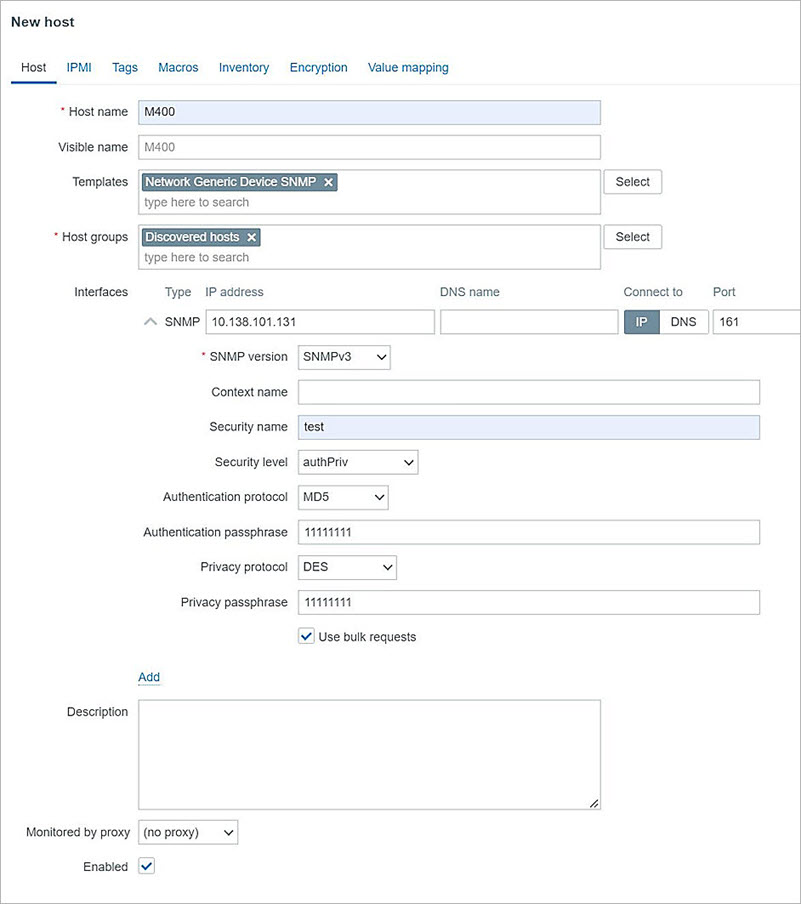The width and height of the screenshot is (801, 904).
Task: Switch to the Inventory tab
Action: (243, 67)
